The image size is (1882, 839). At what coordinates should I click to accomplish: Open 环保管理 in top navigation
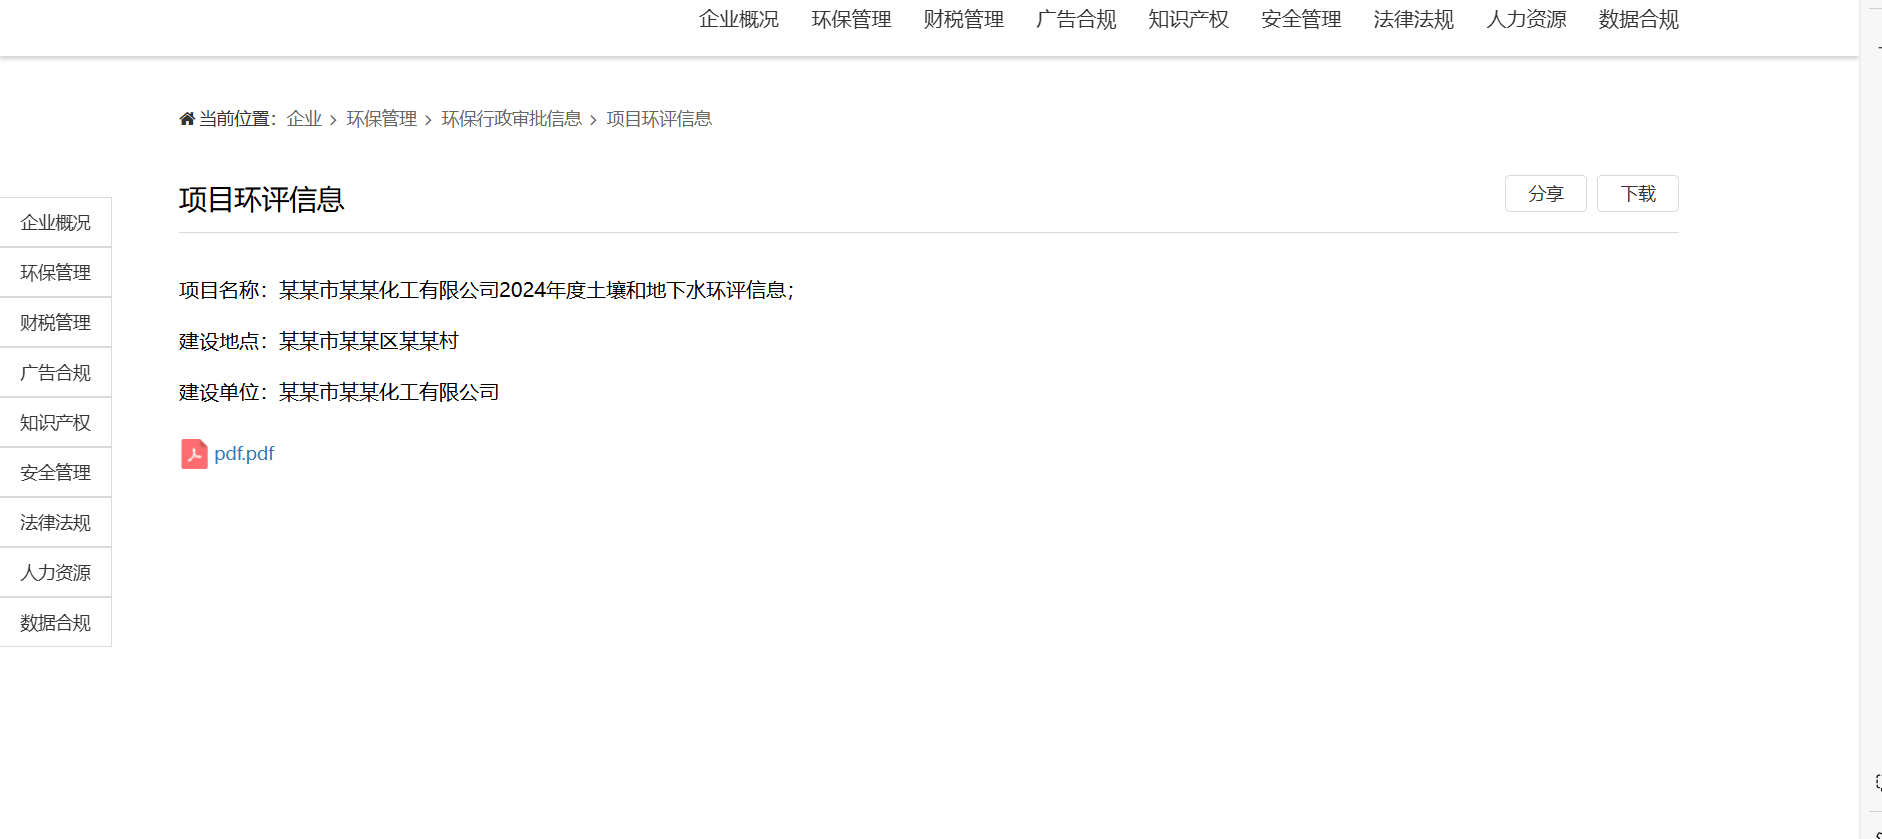coord(851,20)
